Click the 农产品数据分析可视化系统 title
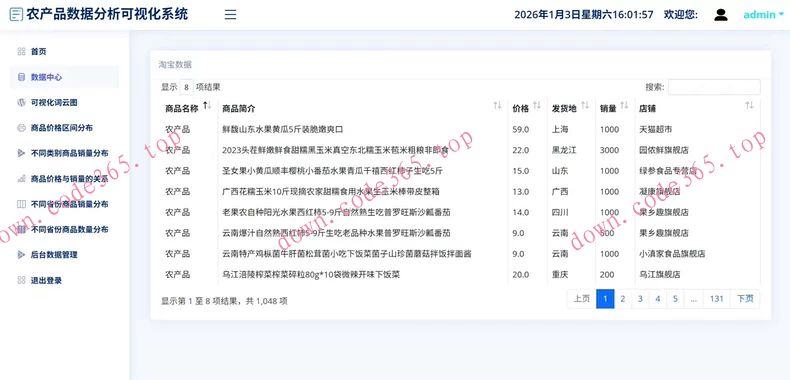 tap(107, 14)
